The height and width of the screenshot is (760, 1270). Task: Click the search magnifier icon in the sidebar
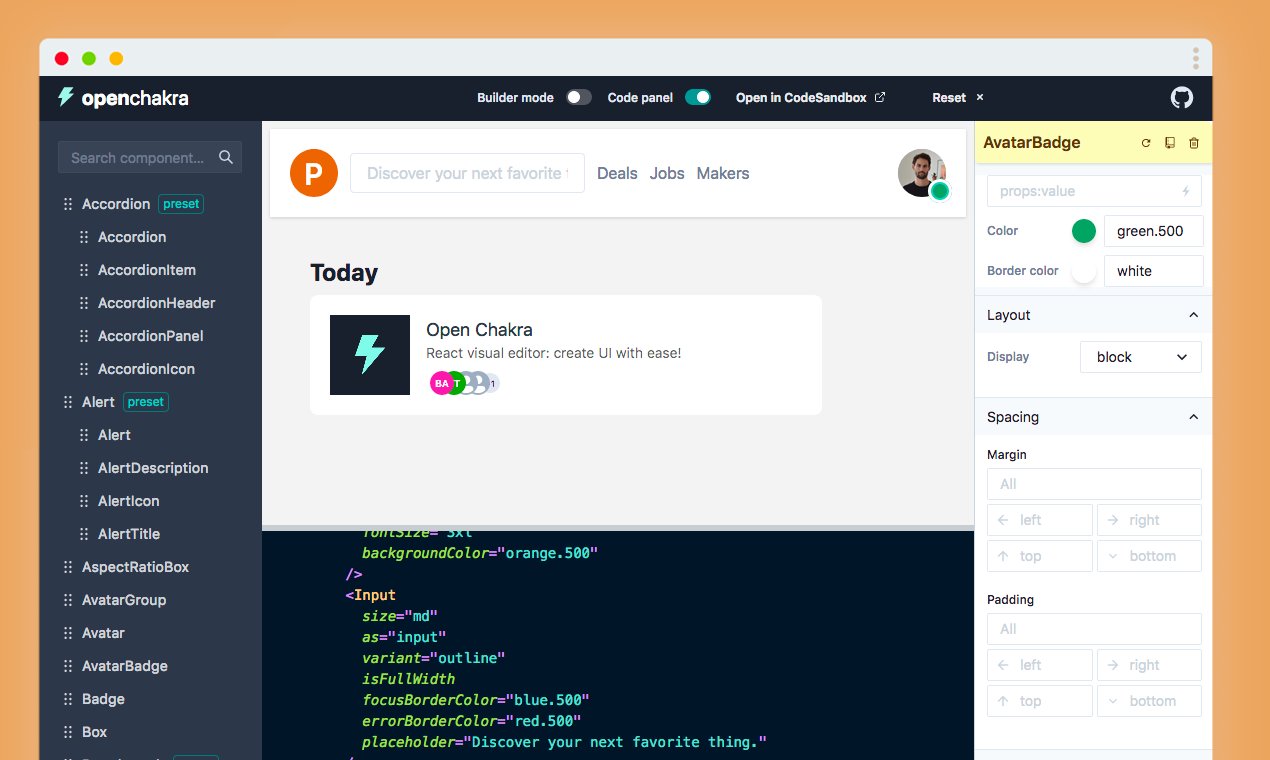point(226,157)
